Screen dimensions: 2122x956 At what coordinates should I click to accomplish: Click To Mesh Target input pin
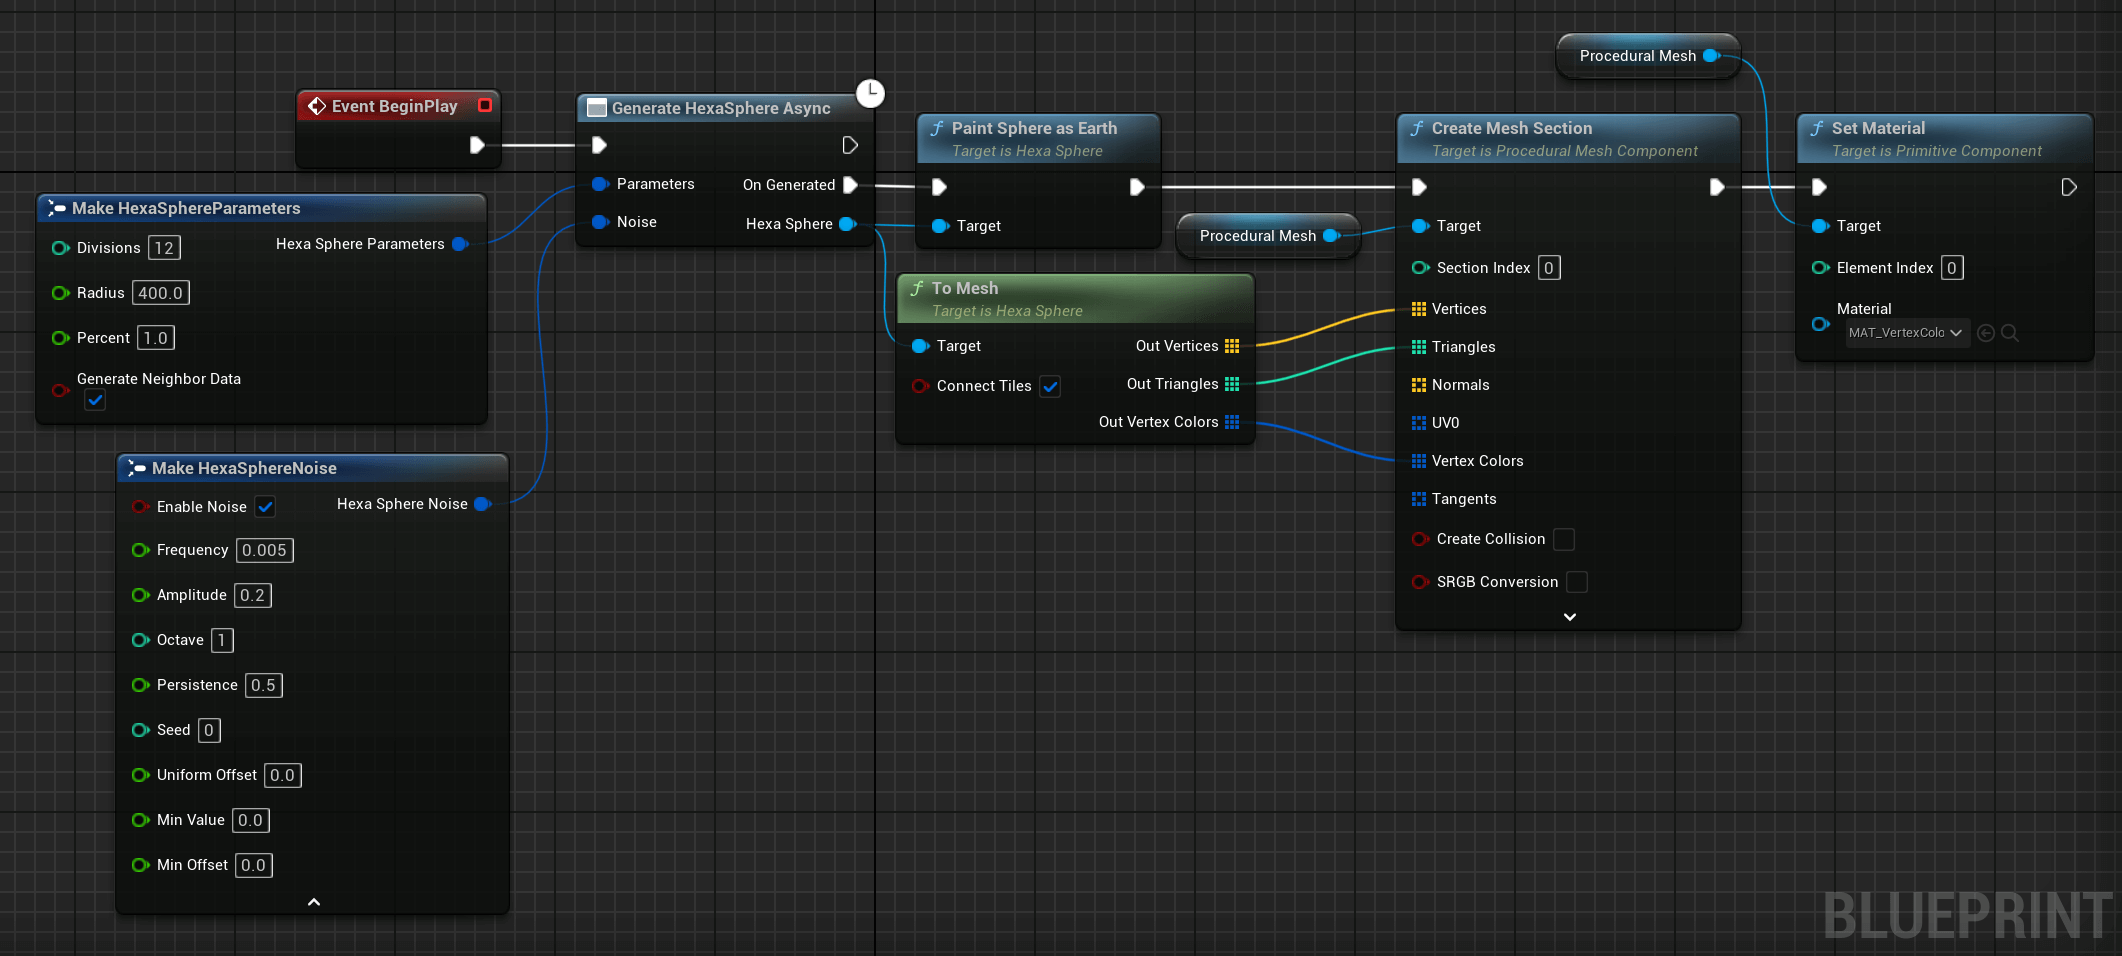click(920, 346)
